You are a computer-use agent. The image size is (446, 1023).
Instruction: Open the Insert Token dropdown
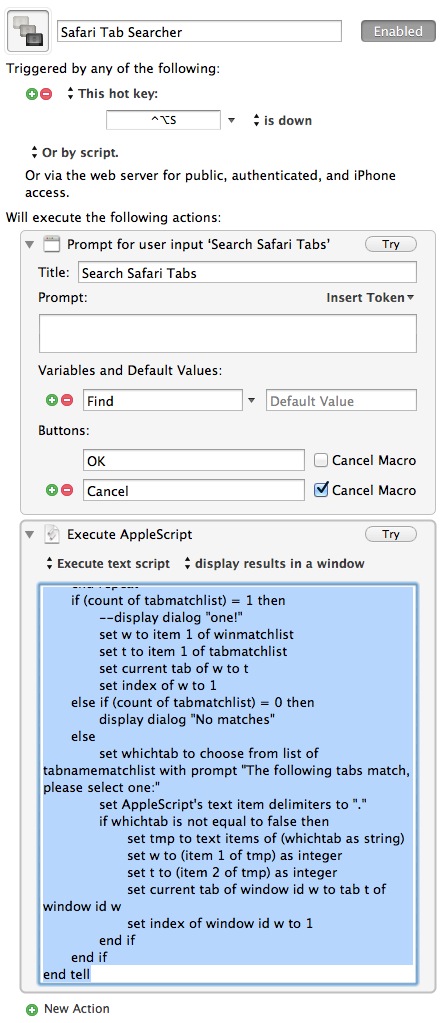tap(370, 298)
